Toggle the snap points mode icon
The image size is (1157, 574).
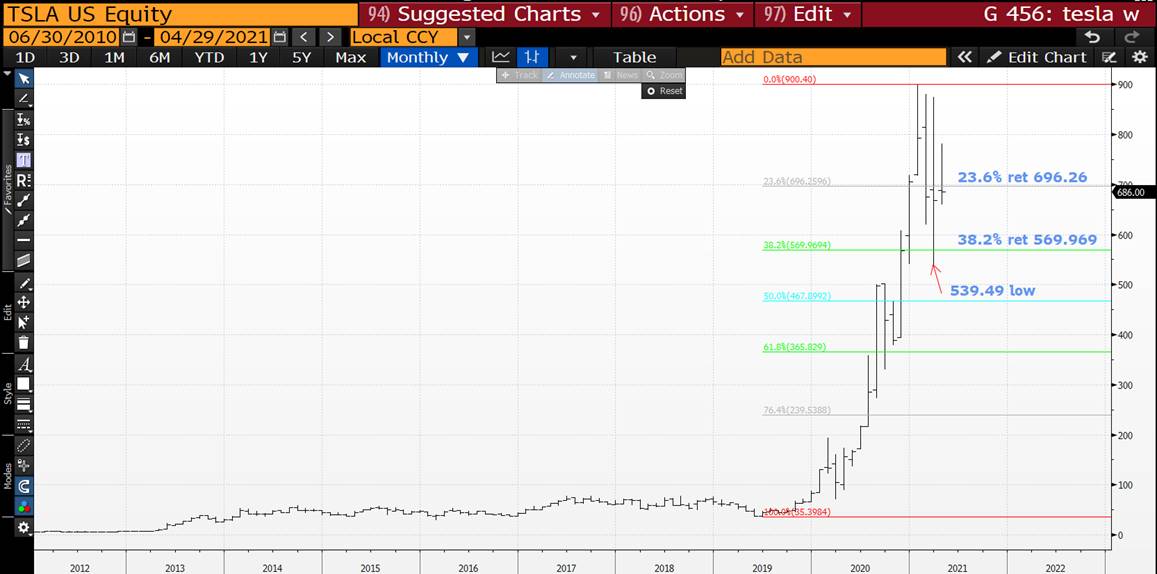click(24, 466)
